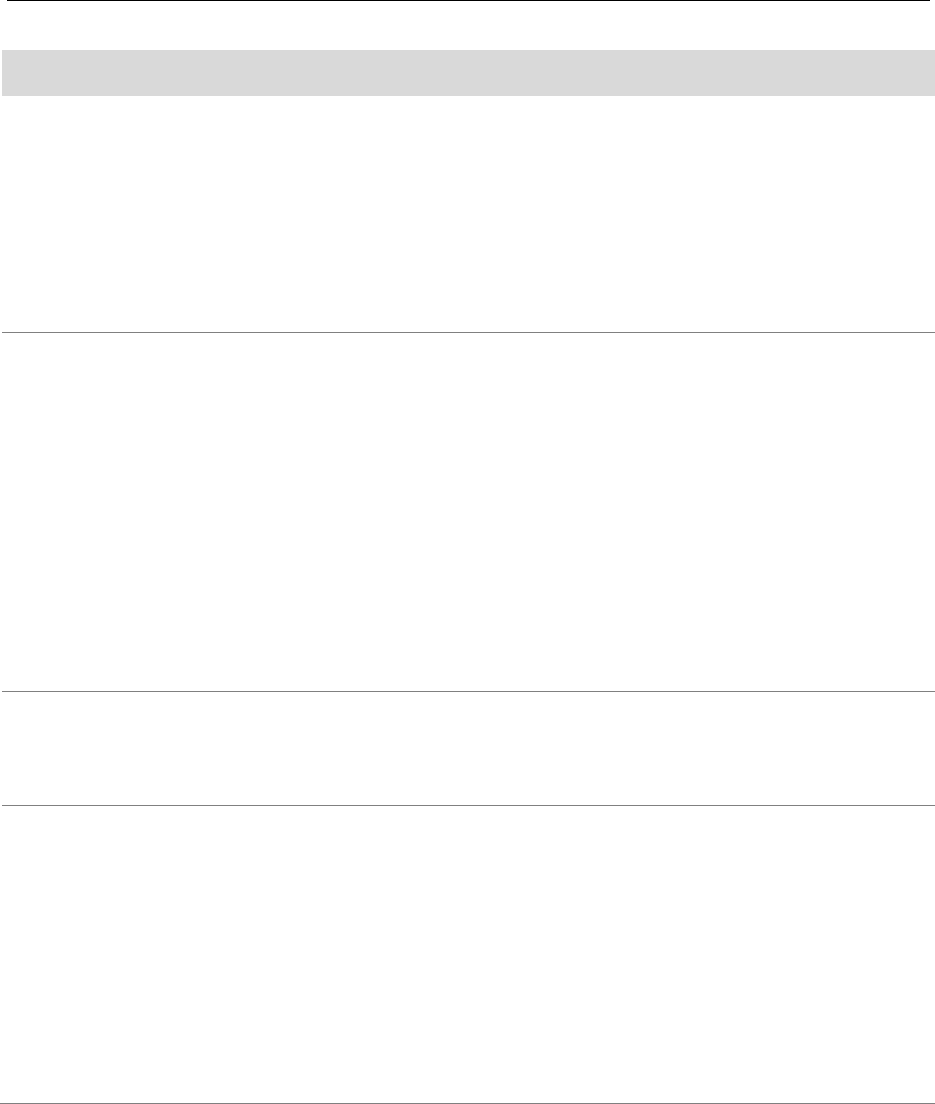Click the left edge of the shortest row
The width and height of the screenshot is (935, 1104).
6,748
